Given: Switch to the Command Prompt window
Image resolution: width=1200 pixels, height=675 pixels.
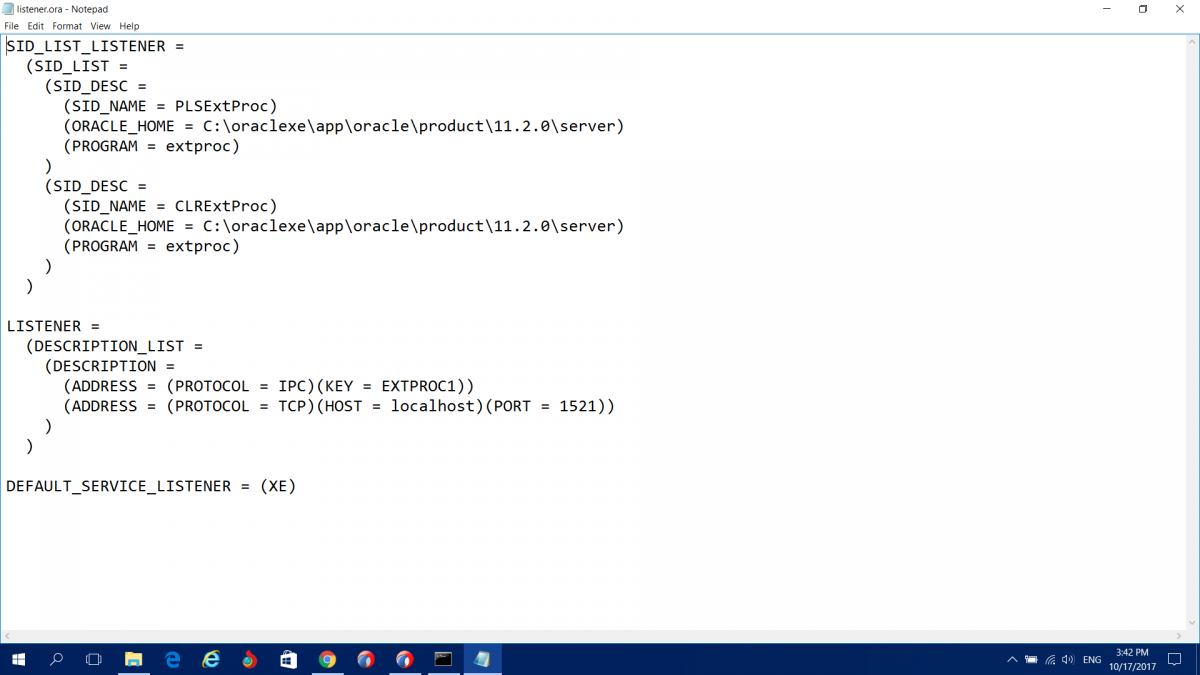Looking at the screenshot, I should pos(443,660).
